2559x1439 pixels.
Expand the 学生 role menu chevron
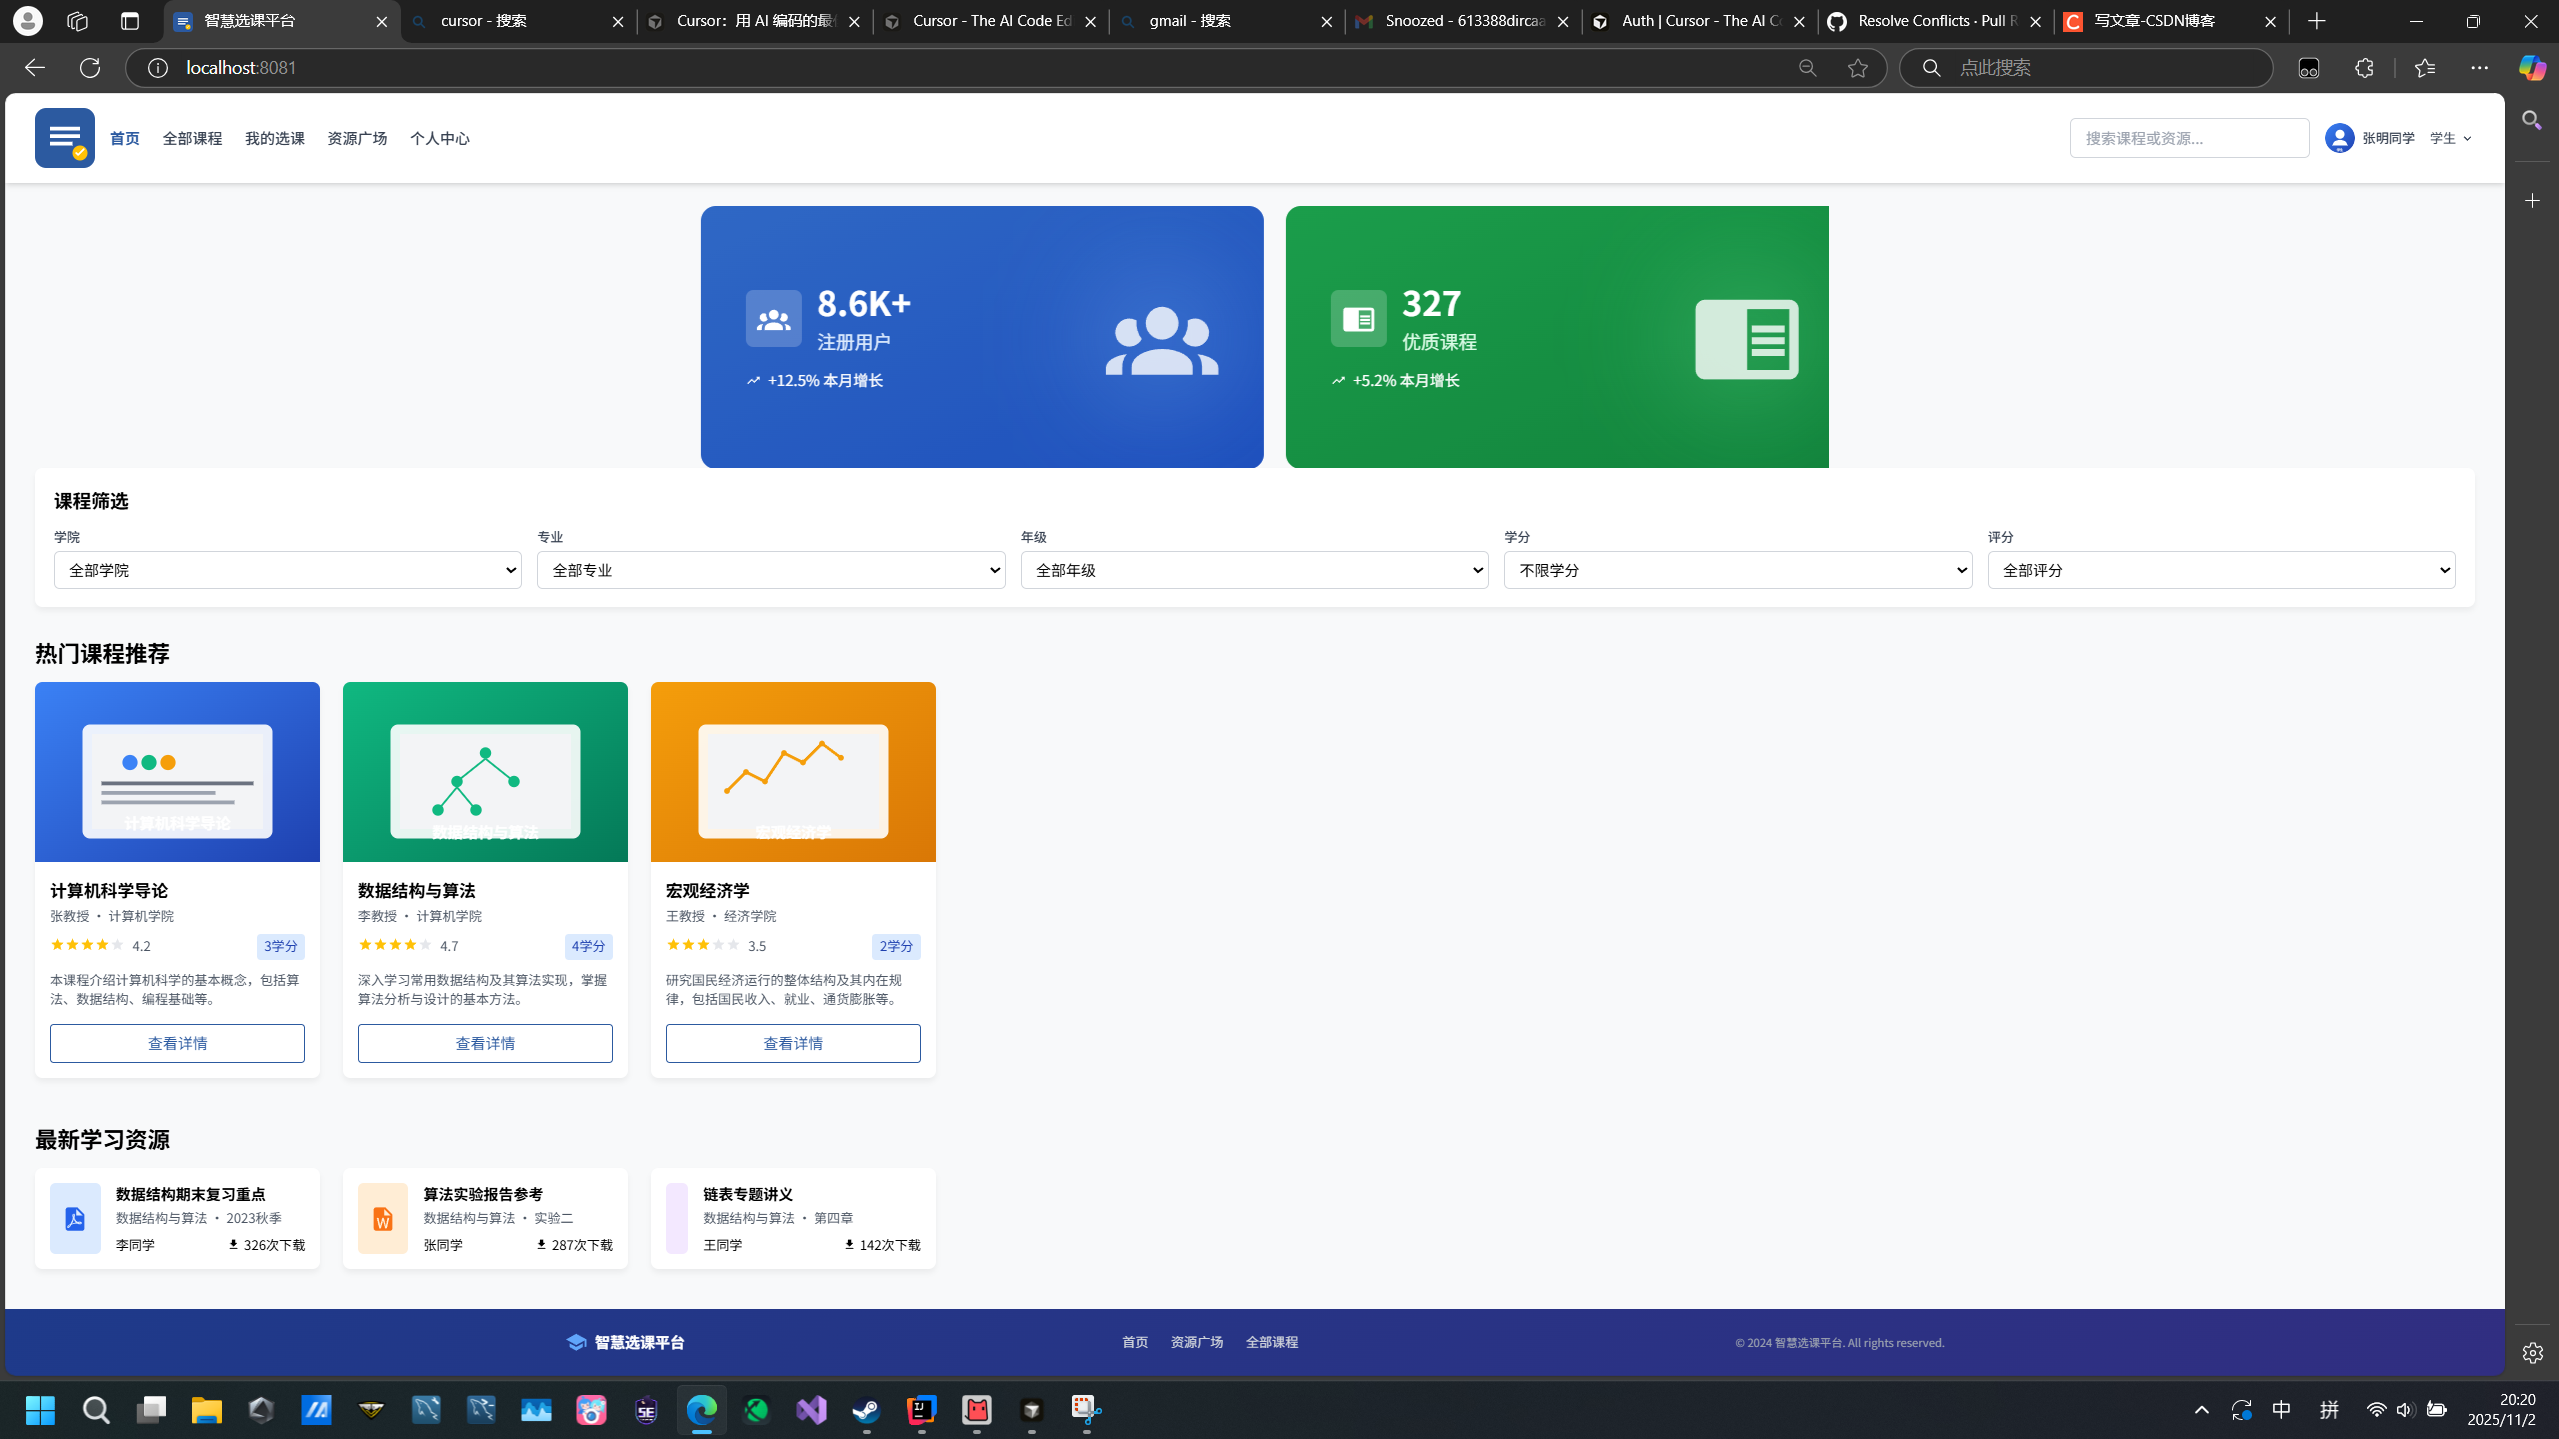pyautogui.click(x=2467, y=139)
